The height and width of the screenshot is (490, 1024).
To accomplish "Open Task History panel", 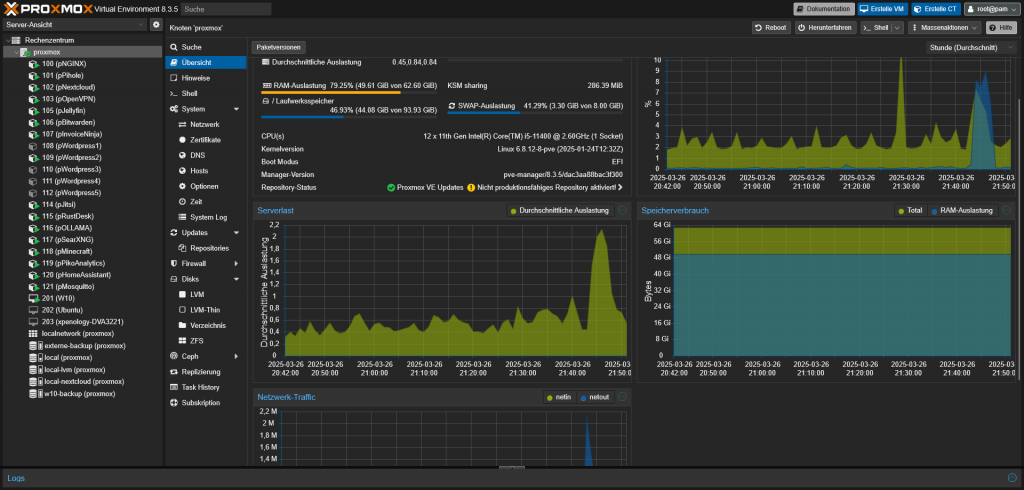I will coord(200,387).
